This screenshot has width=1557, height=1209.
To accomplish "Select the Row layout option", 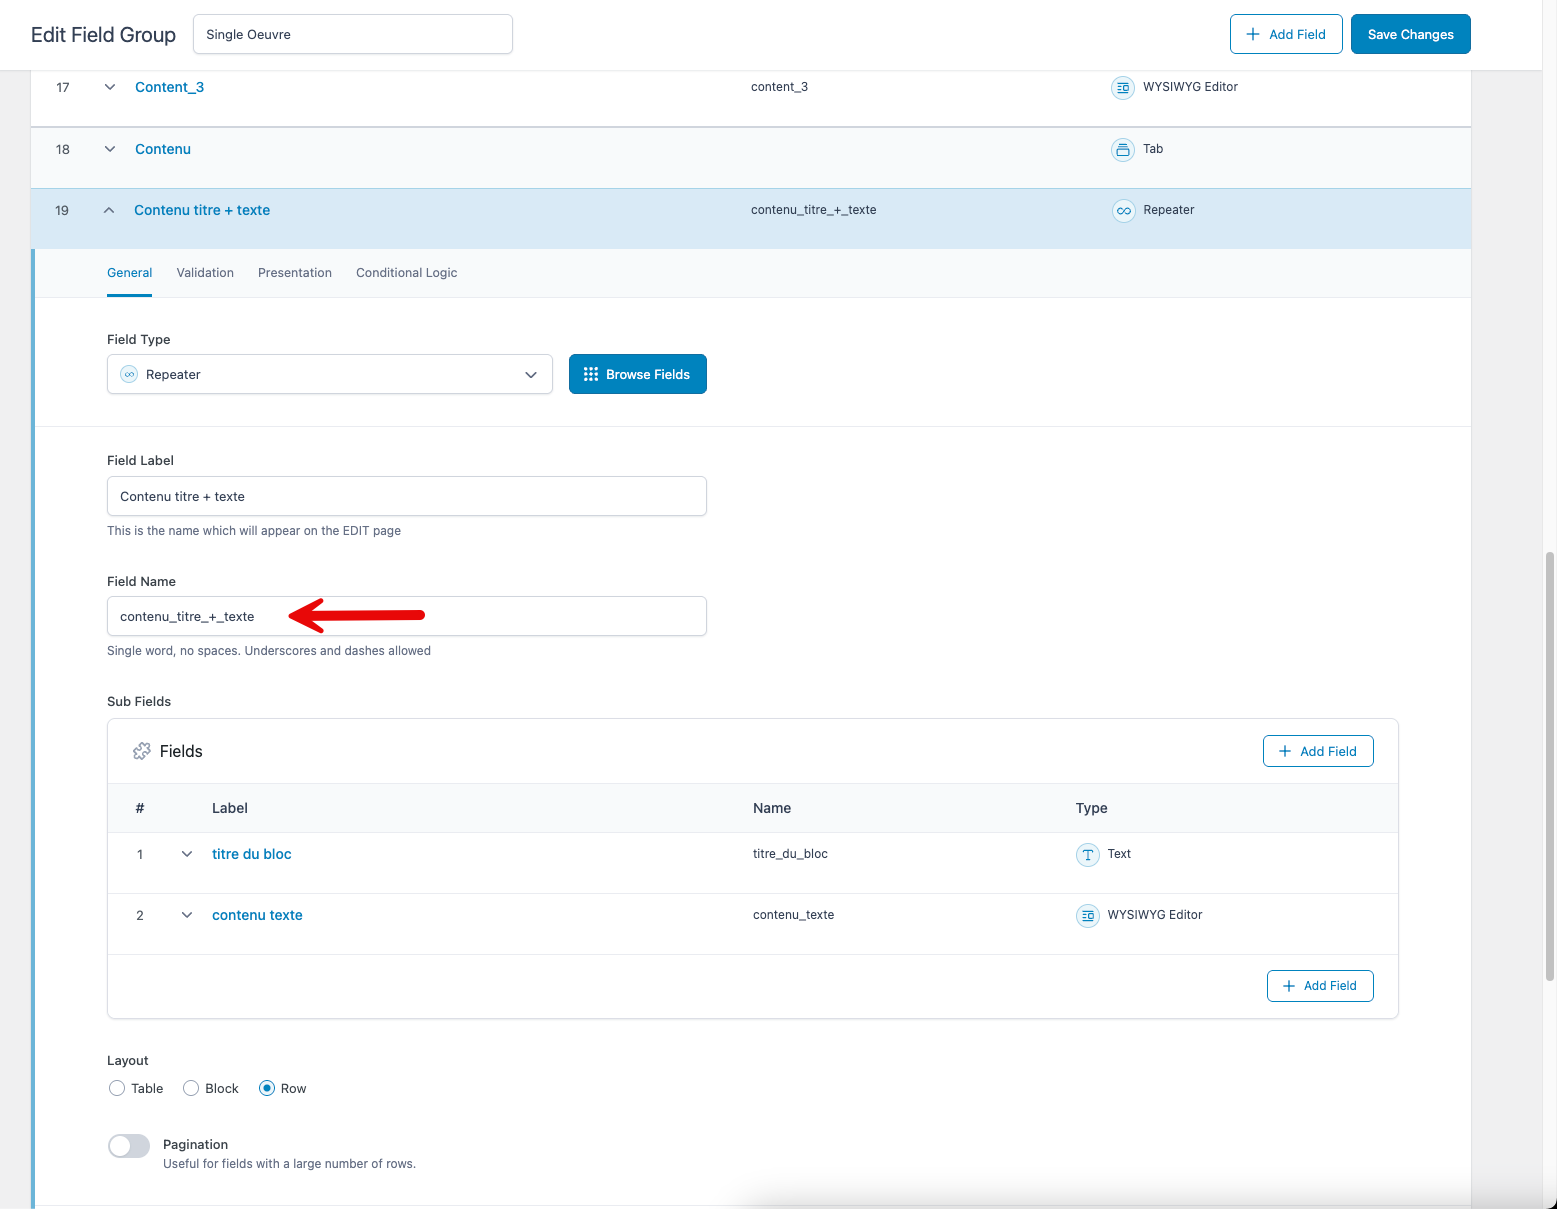I will coord(267,1088).
